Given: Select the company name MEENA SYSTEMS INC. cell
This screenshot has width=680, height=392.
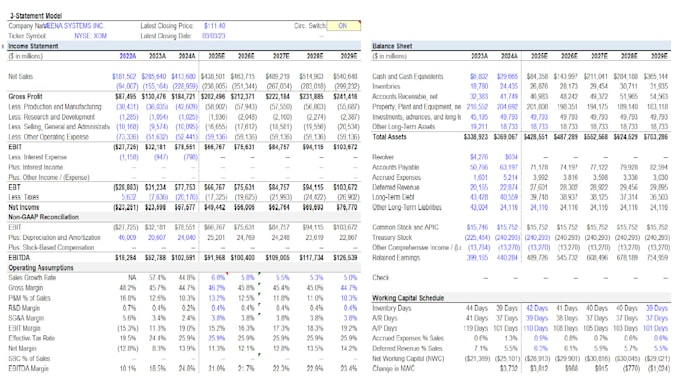Looking at the screenshot, I should coord(74,26).
